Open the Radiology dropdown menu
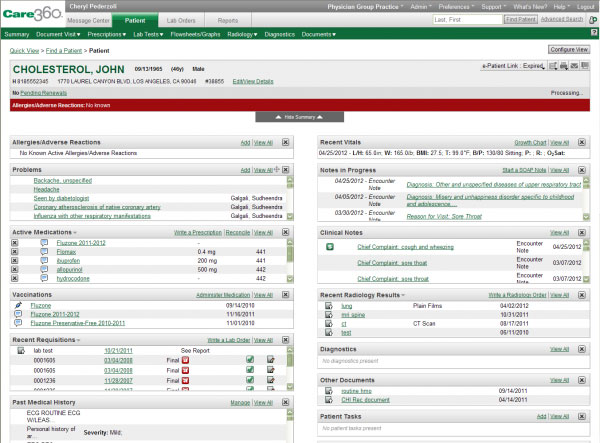 tap(242, 34)
